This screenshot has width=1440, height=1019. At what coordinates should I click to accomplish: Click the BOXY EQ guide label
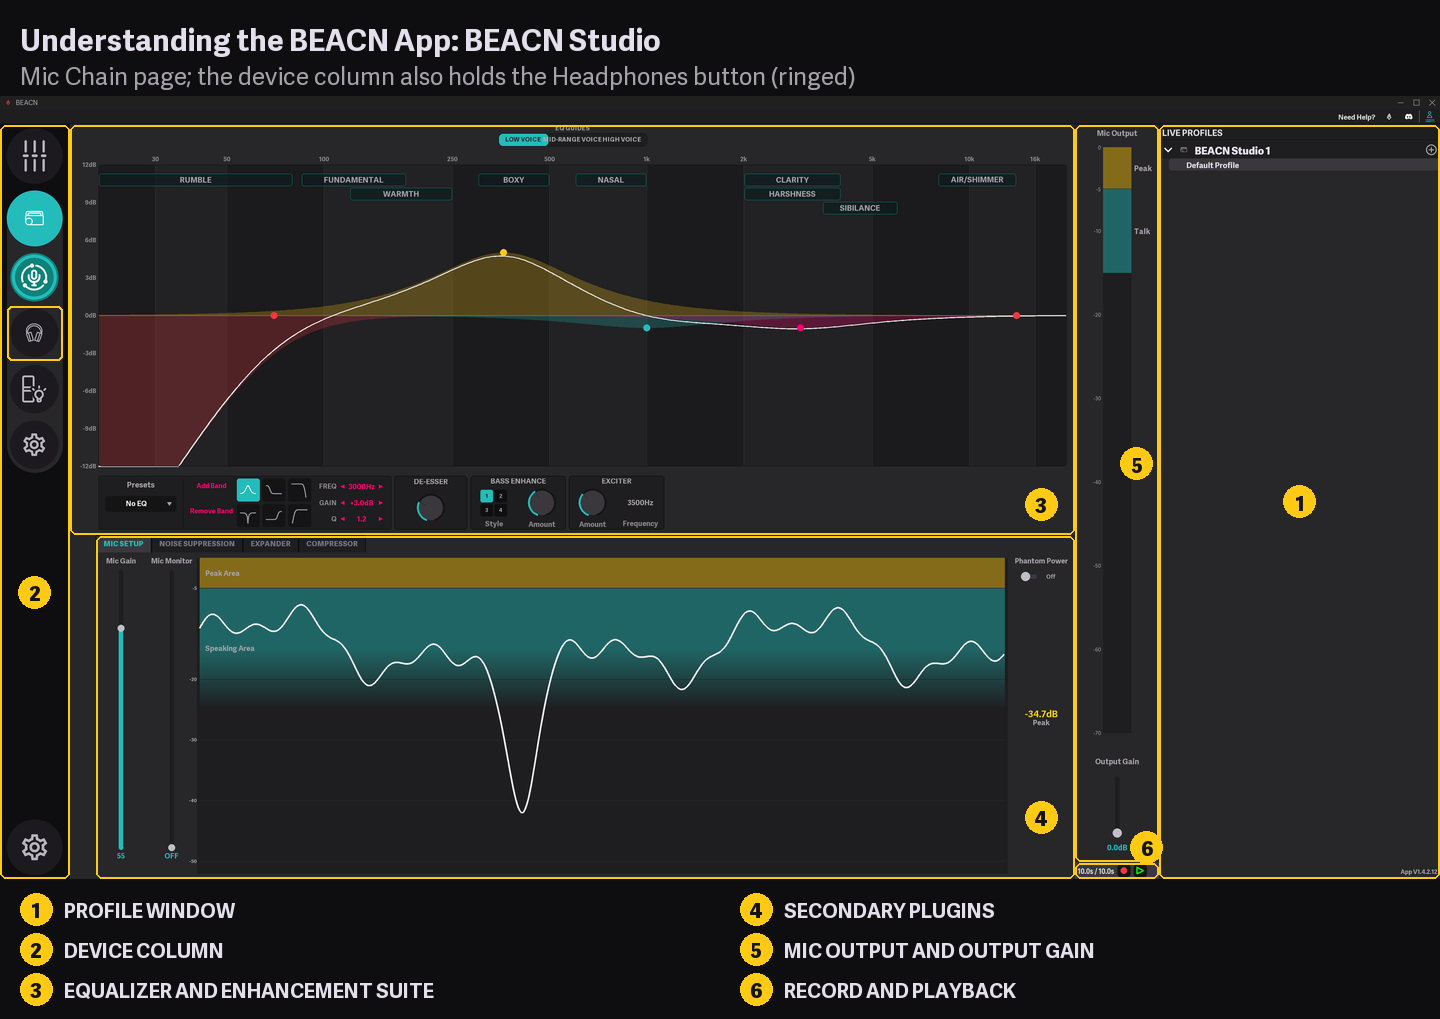[x=514, y=180]
